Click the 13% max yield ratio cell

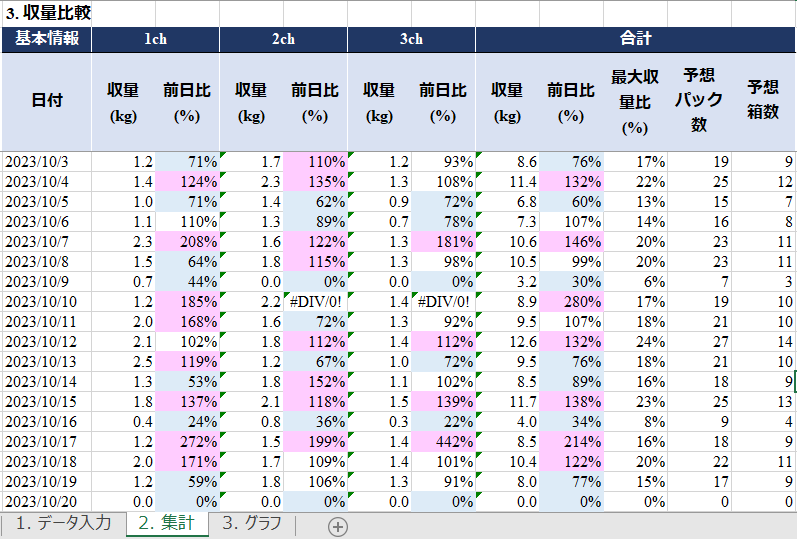tap(635, 202)
